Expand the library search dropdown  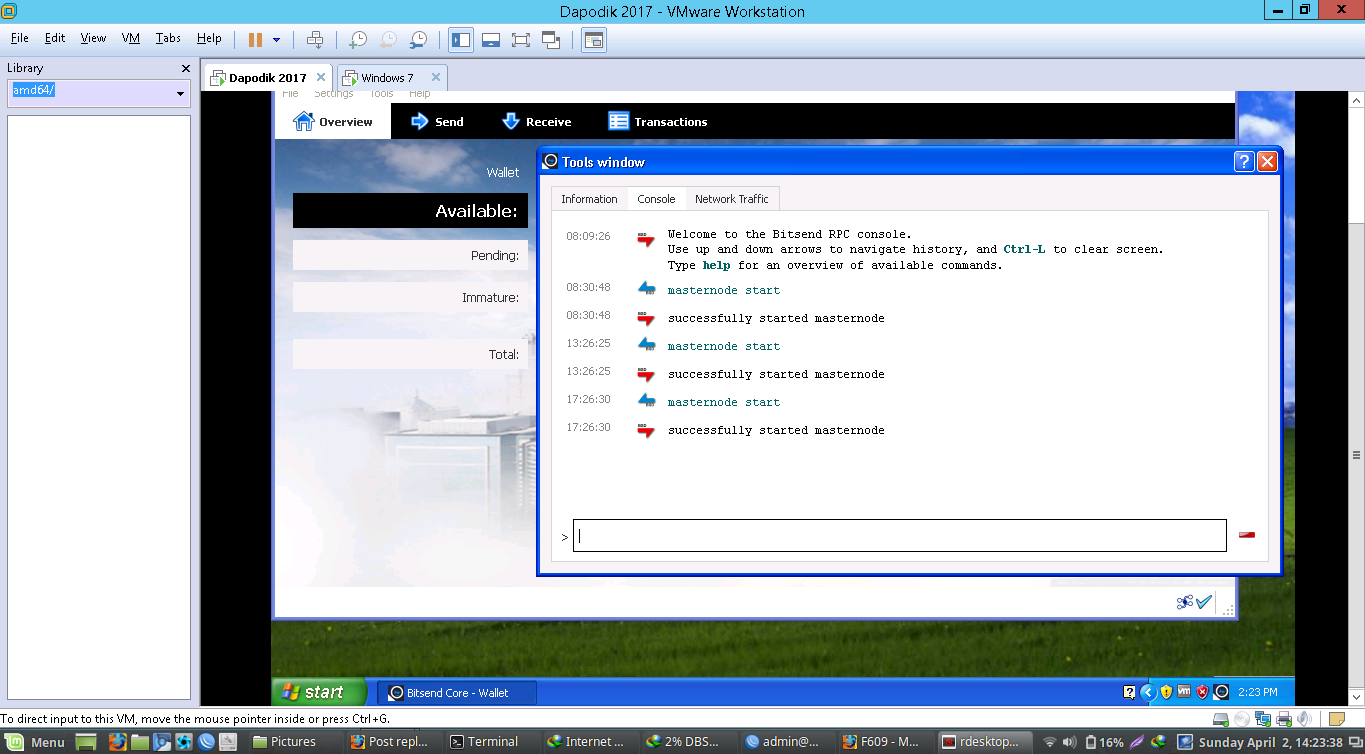[x=181, y=93]
